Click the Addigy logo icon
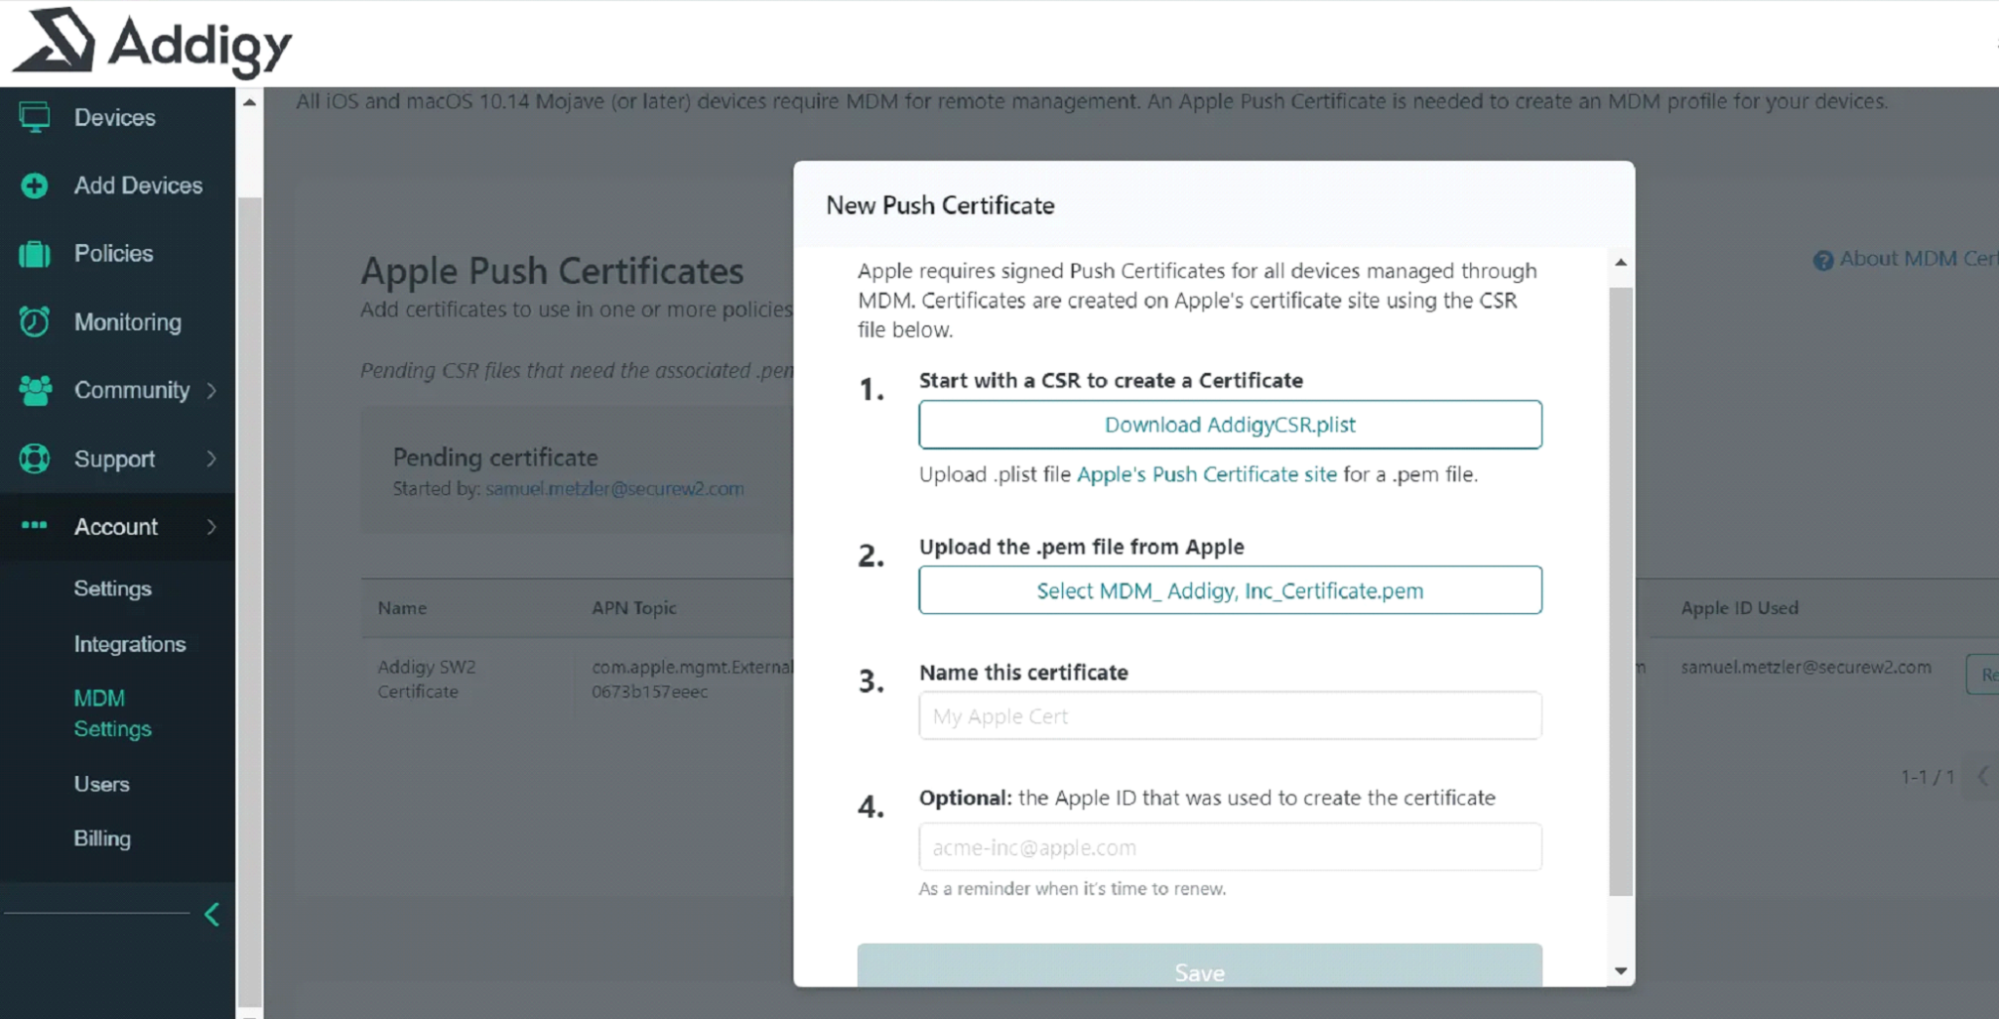 (x=56, y=41)
